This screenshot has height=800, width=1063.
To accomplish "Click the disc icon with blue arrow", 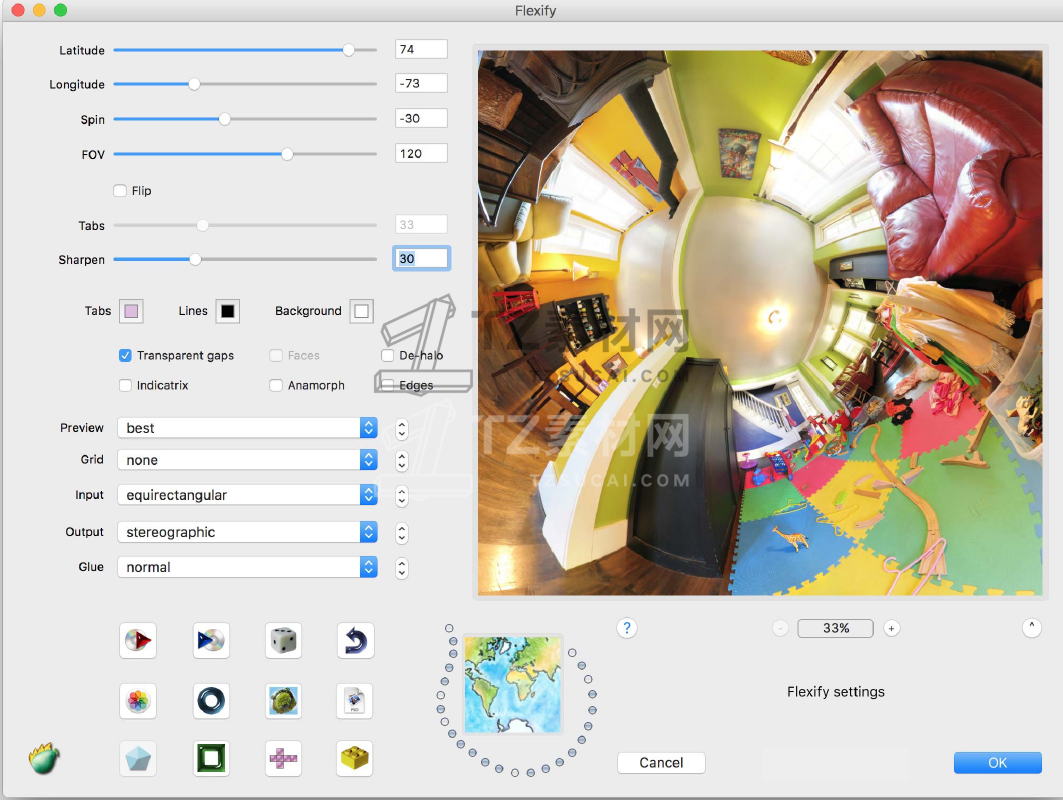I will (x=211, y=640).
